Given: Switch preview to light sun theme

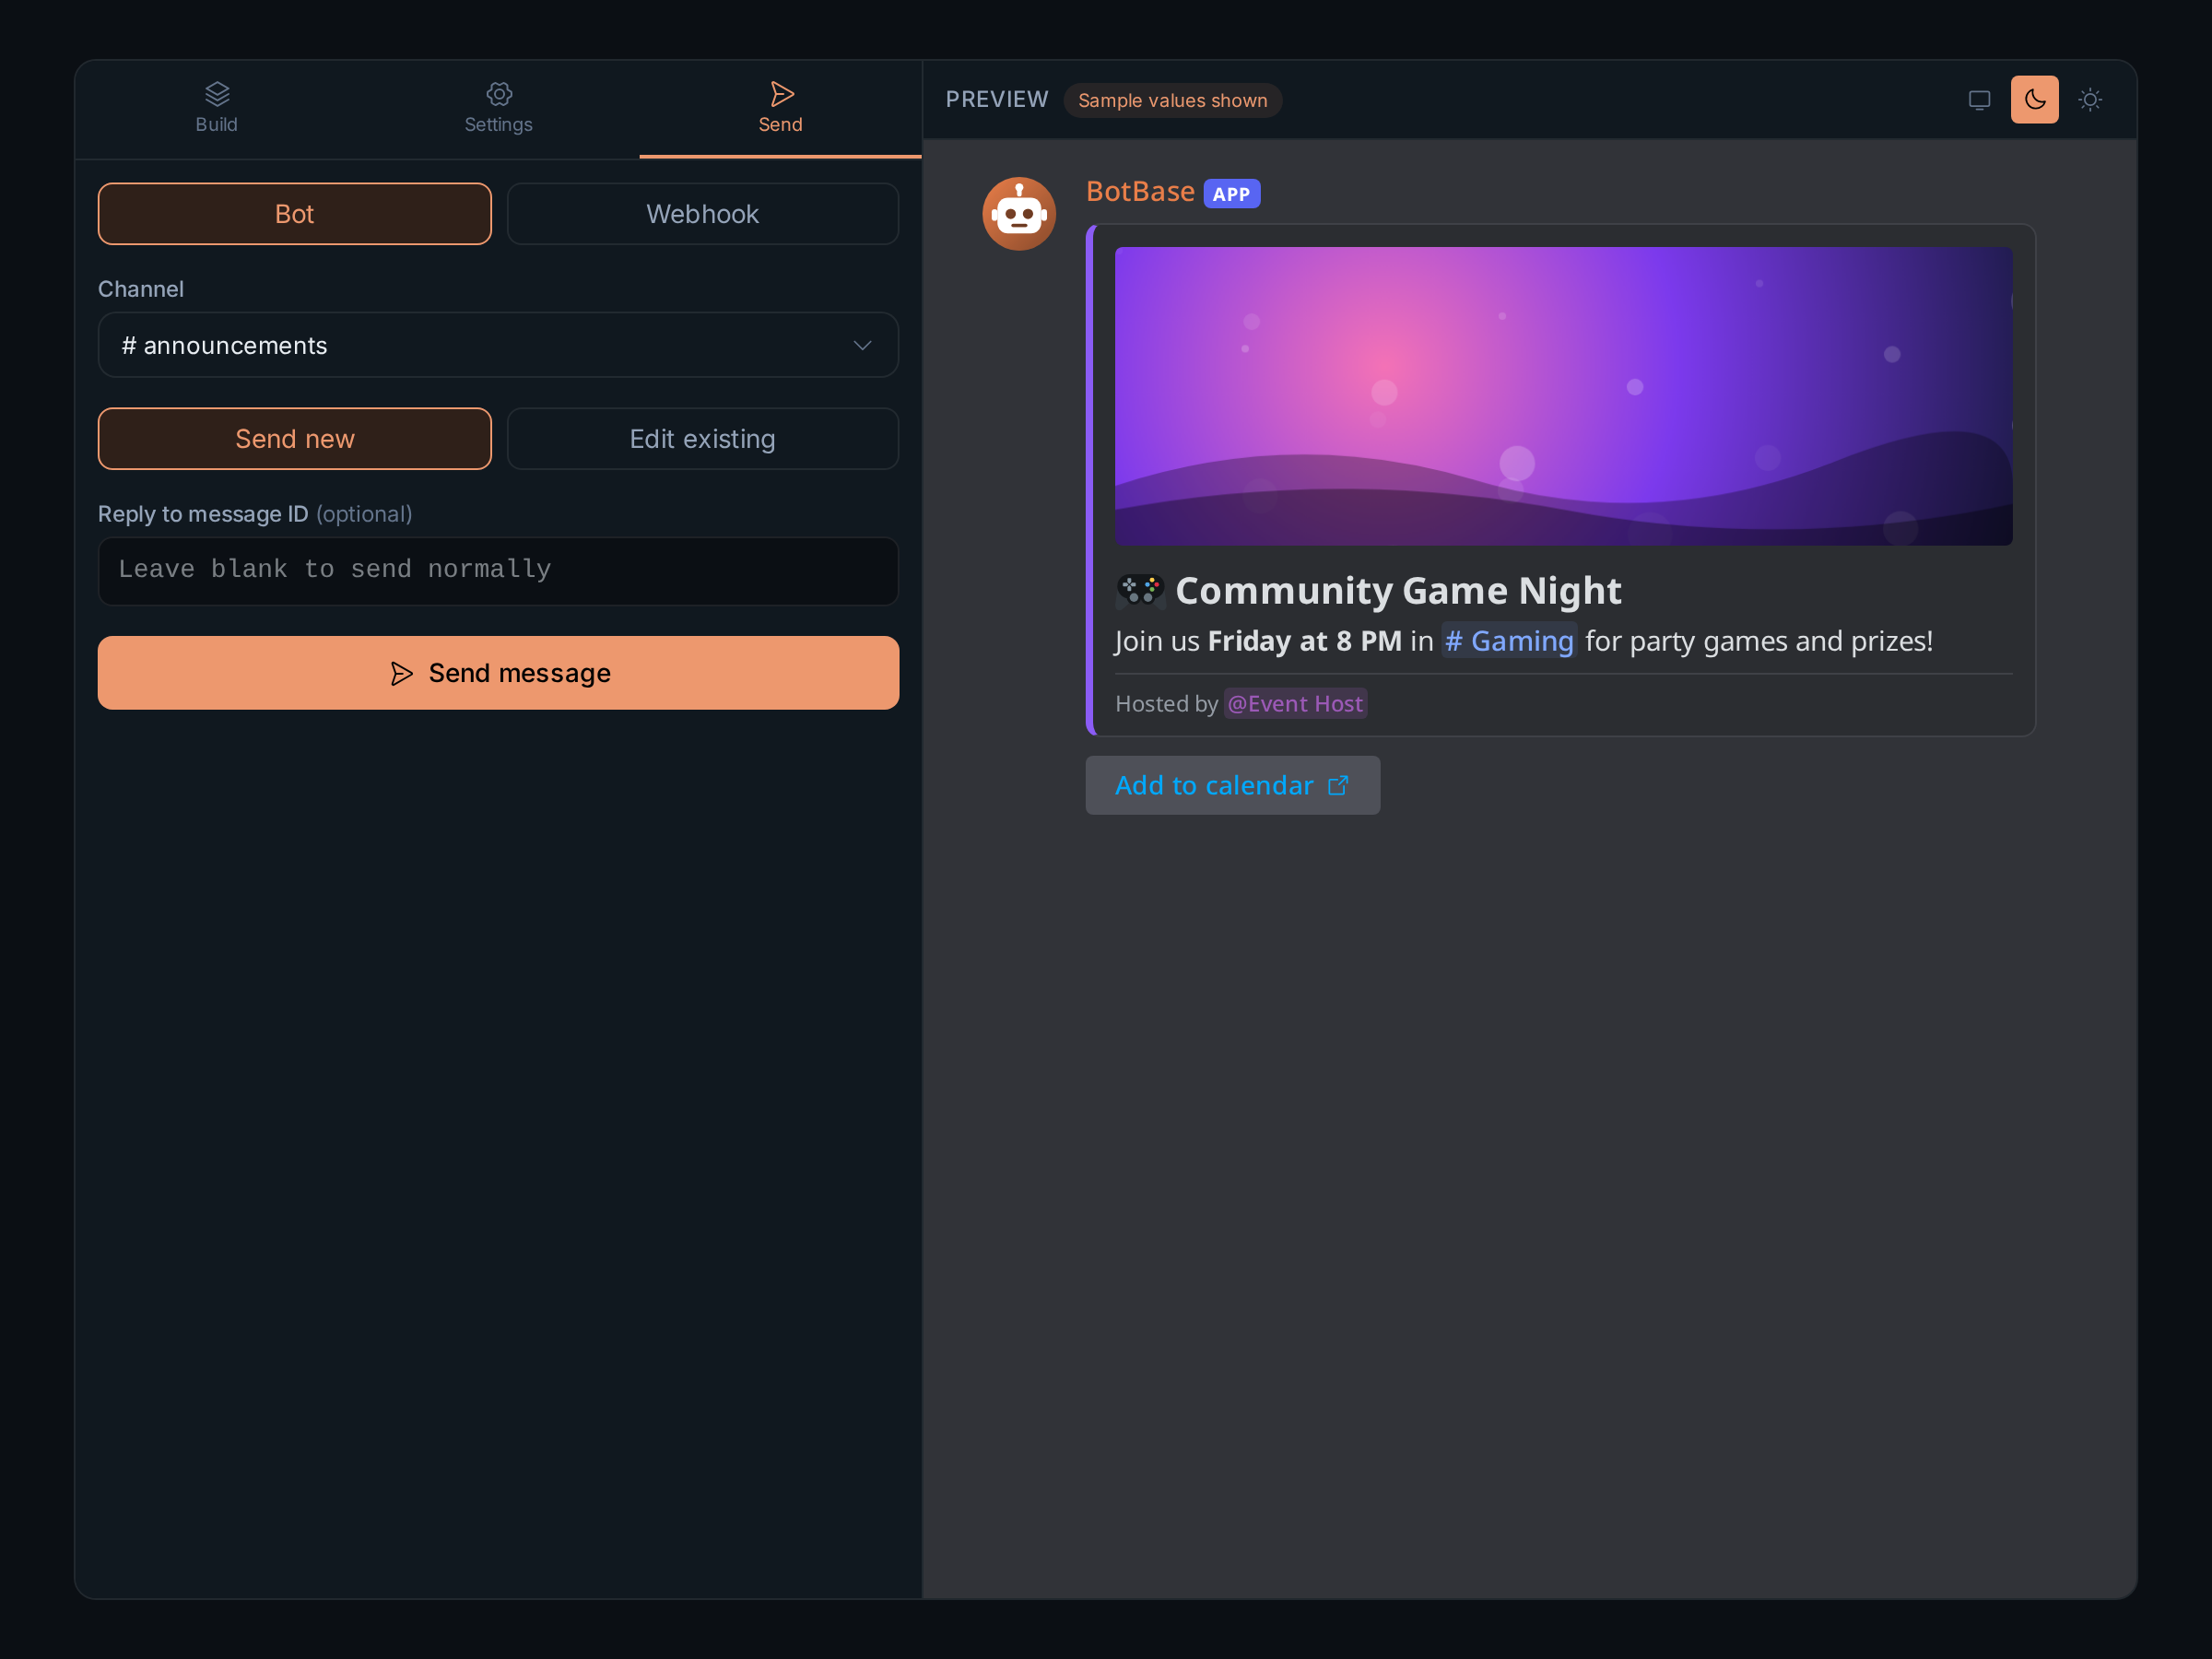Looking at the screenshot, I should pos(2090,100).
